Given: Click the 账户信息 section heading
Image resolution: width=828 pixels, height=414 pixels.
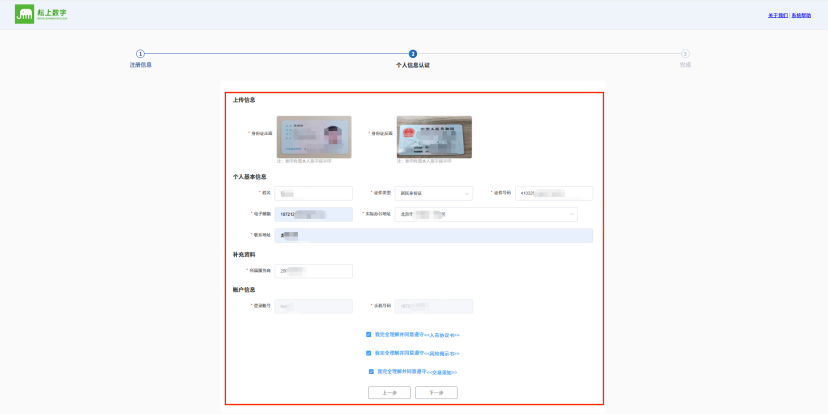Looking at the screenshot, I should click(x=244, y=290).
